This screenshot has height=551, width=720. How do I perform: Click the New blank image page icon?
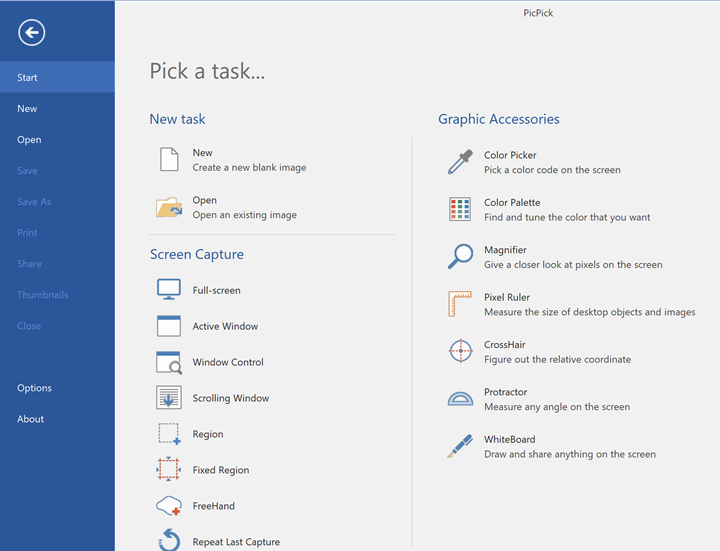(x=169, y=159)
